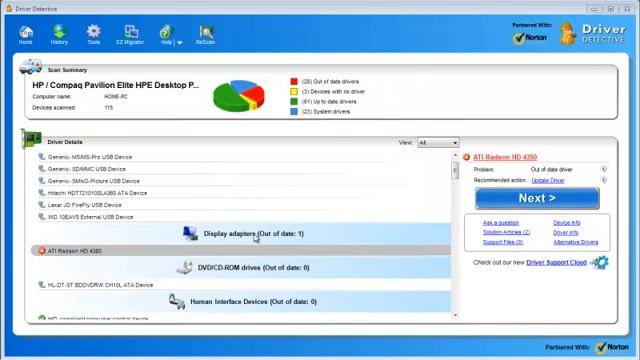Select Generic- SM/xD-Picture USB Device row

point(244,181)
